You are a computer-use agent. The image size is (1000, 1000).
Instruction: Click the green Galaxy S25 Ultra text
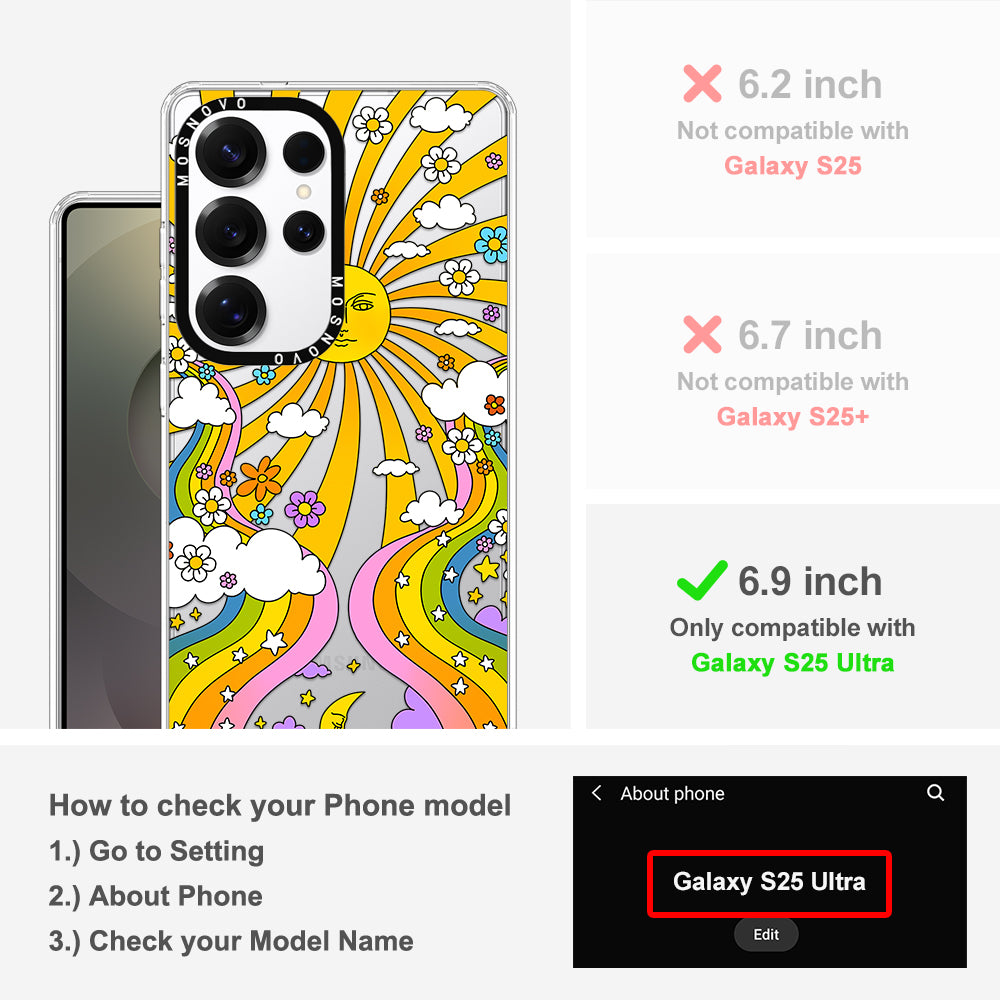pos(793,663)
